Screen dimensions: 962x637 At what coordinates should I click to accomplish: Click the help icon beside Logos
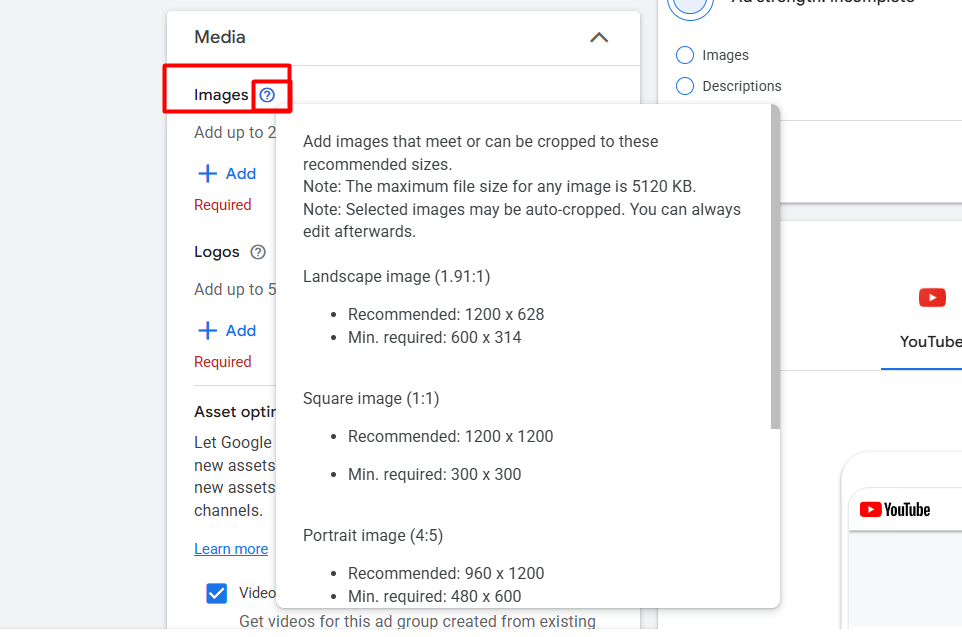(x=258, y=252)
